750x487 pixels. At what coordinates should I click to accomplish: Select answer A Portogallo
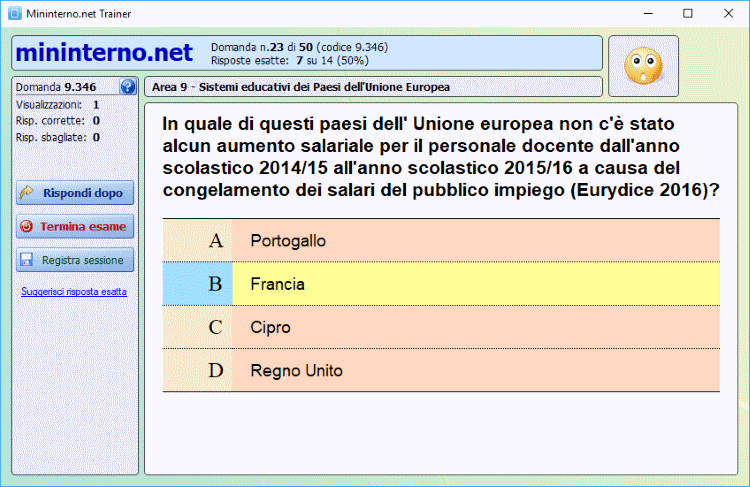point(475,241)
